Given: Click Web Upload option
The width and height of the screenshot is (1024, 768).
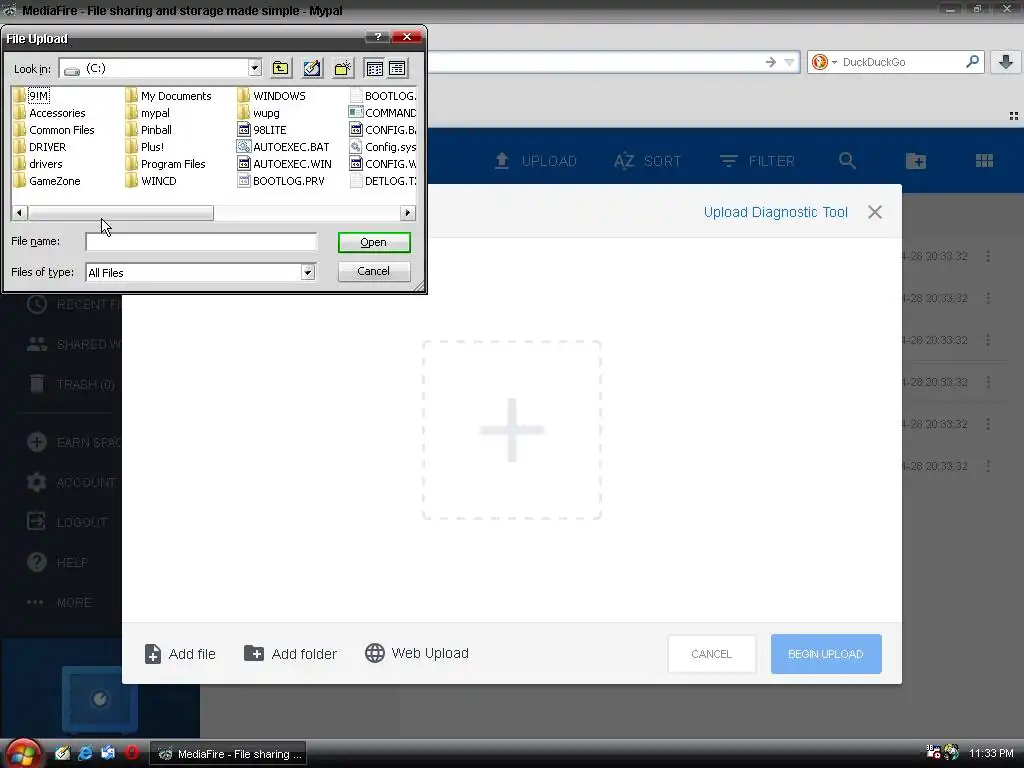Looking at the screenshot, I should tap(417, 653).
